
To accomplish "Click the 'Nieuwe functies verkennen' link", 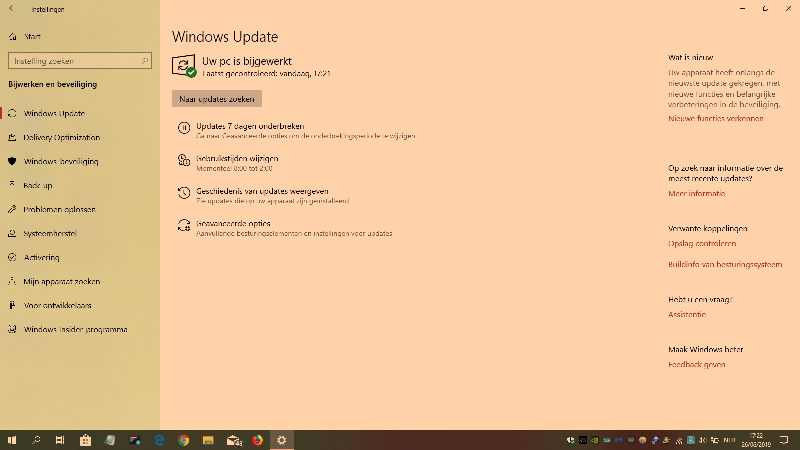I will pos(716,118).
